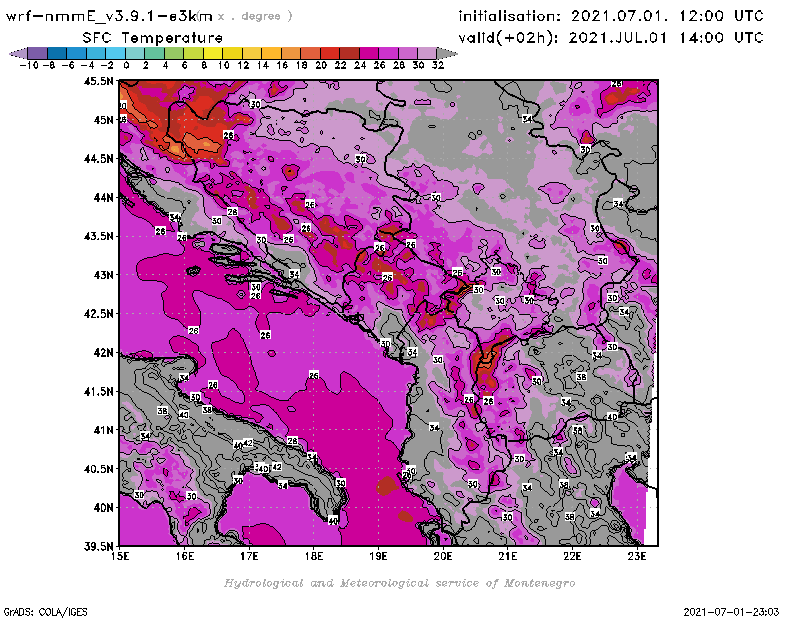This screenshot has width=800, height=618.
Task: Select the 26 to 28 legend swatch
Action: point(388,54)
